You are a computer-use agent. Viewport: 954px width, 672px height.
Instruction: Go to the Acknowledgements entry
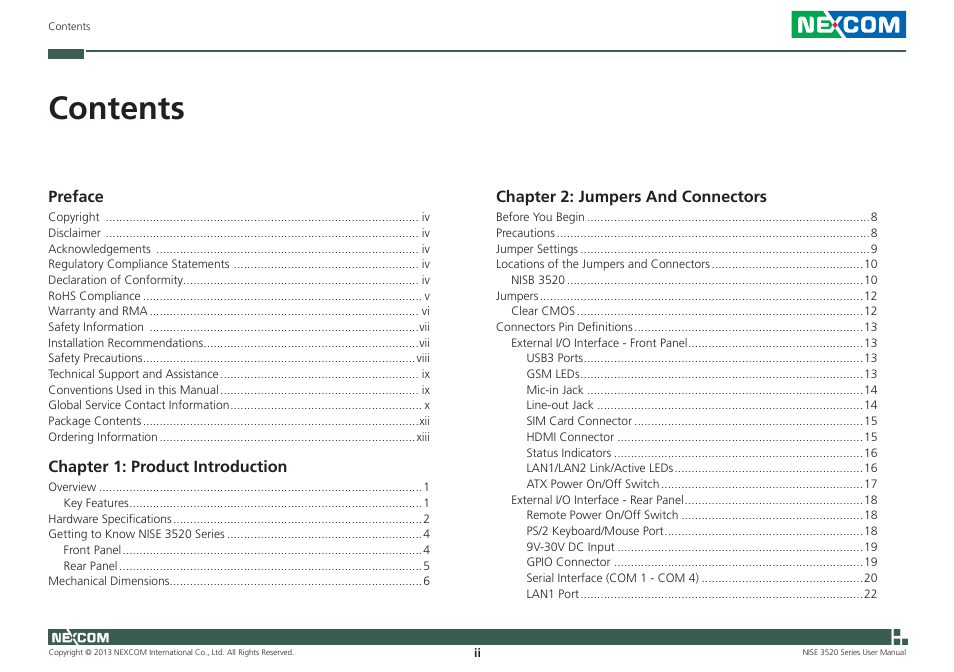tap(239, 249)
